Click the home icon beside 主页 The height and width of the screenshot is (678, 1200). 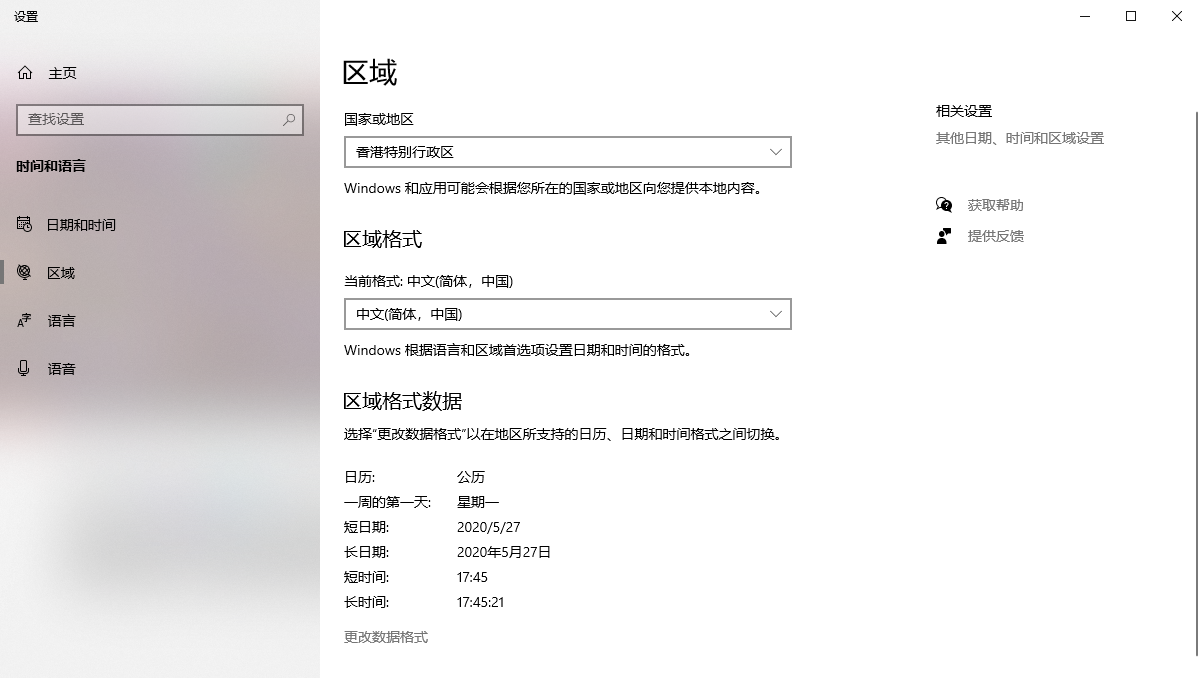[x=25, y=73]
